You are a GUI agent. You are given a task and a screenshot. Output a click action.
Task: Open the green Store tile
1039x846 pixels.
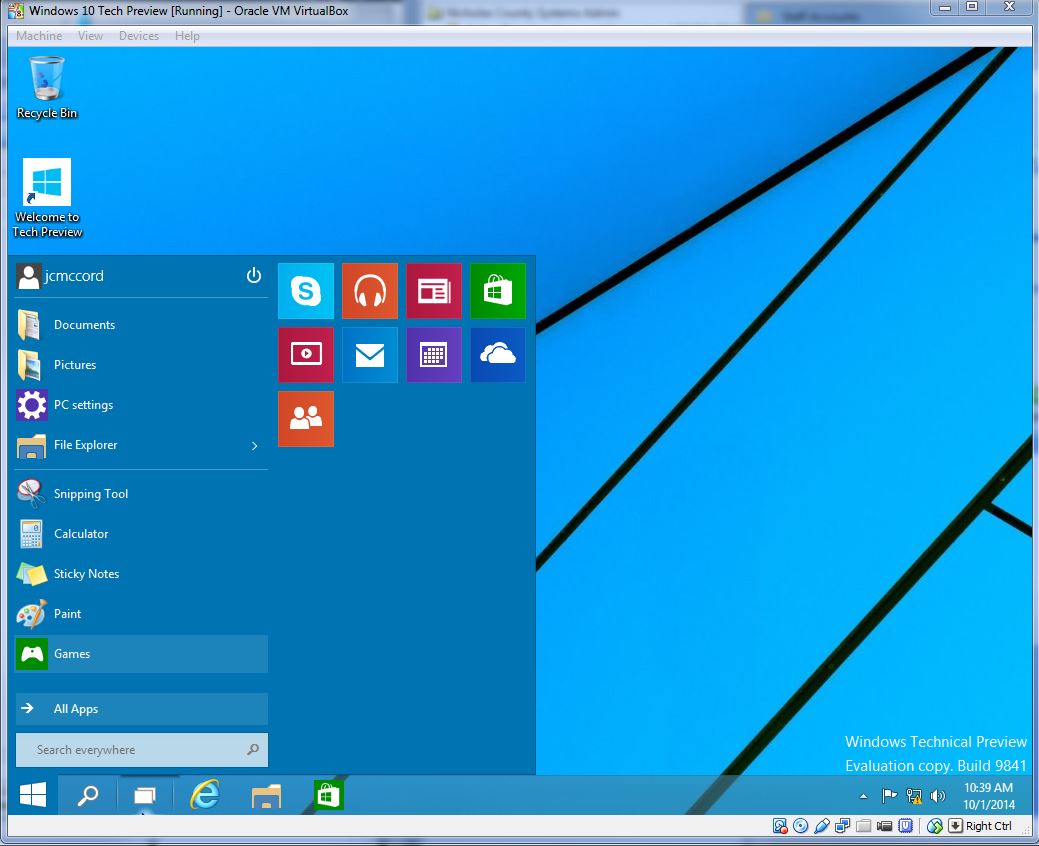tap(498, 291)
